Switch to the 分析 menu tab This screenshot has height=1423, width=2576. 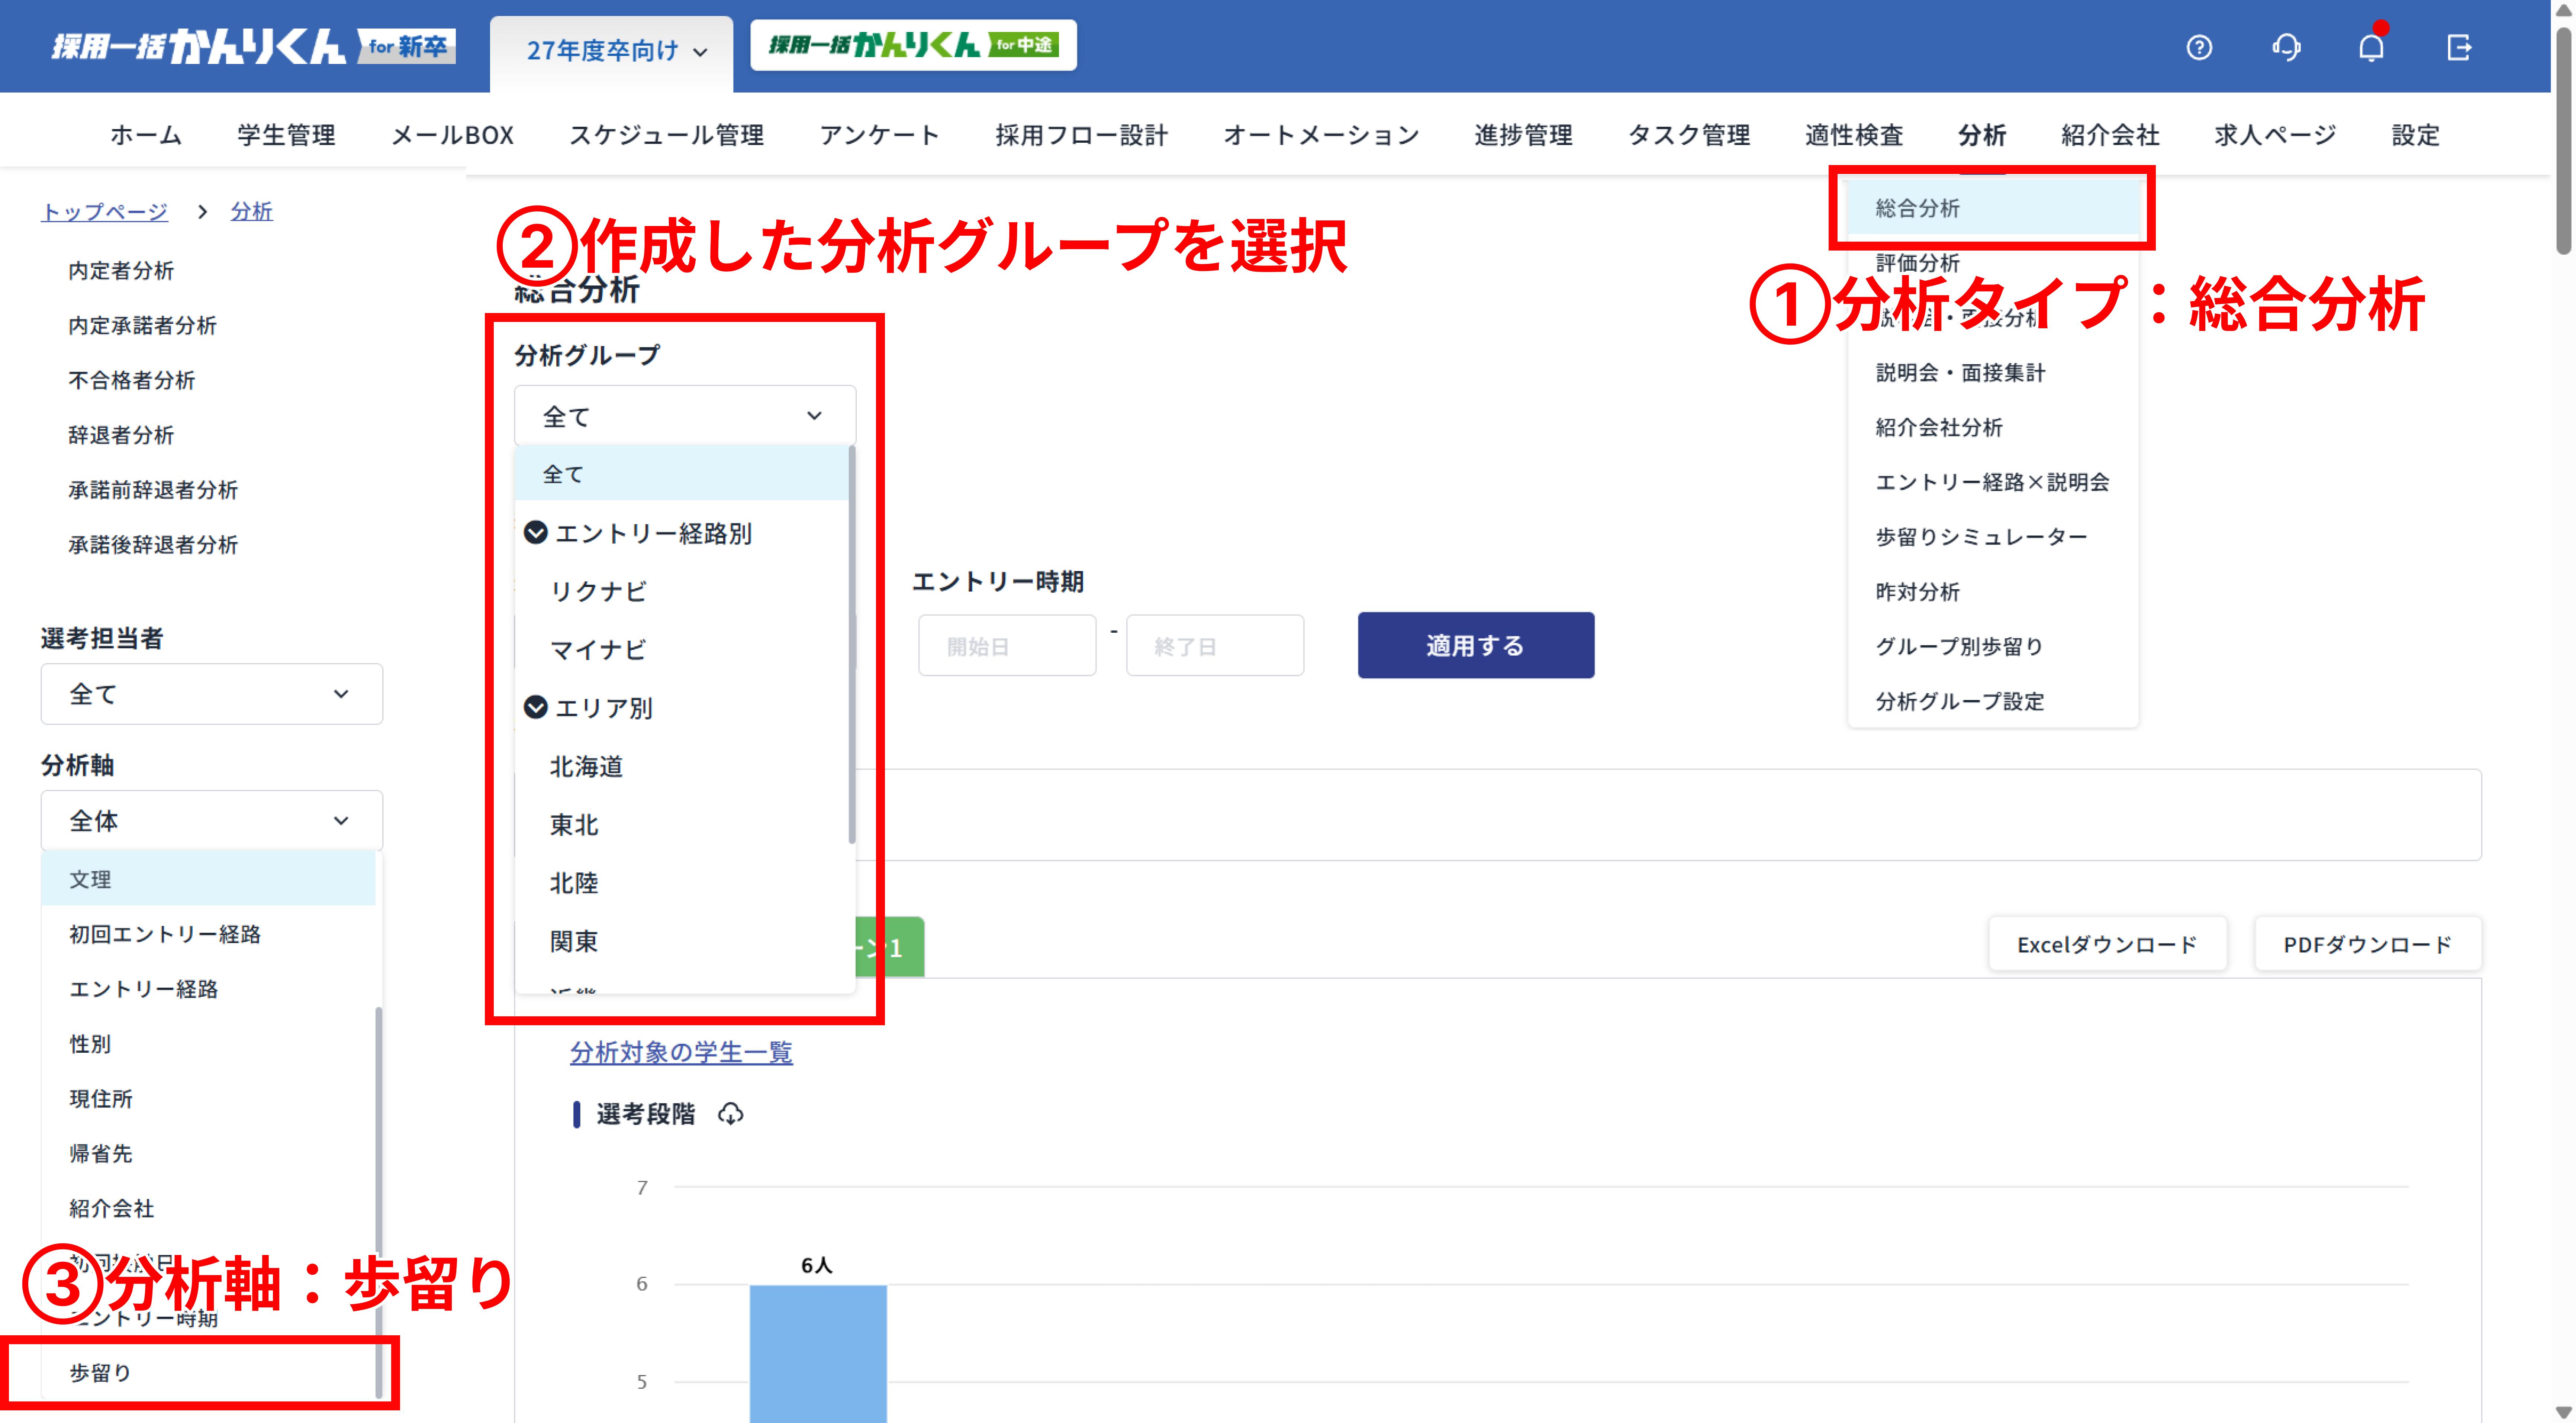coord(1982,135)
